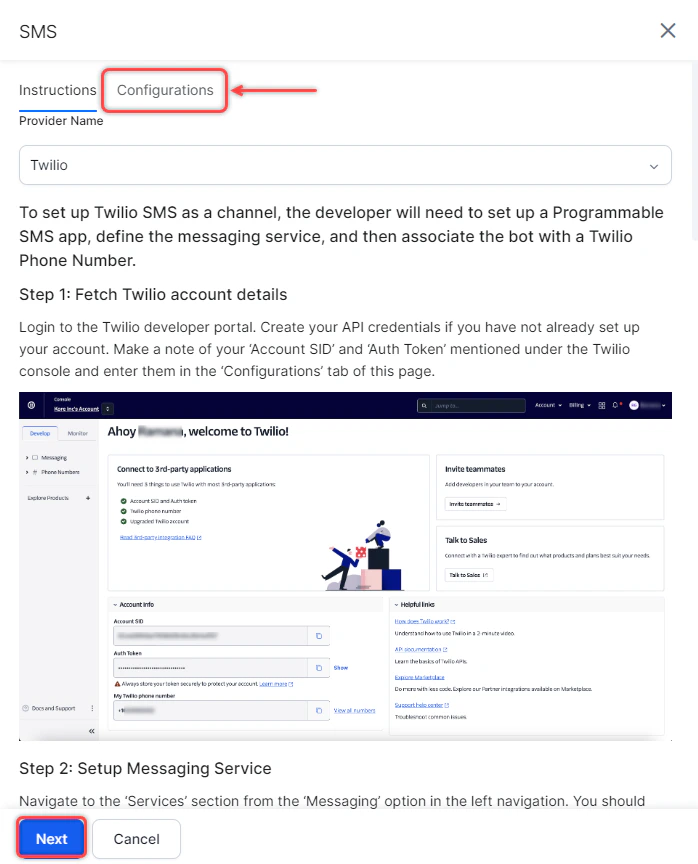Close the SMS dialog with the X
The image size is (698, 864).
(668, 31)
